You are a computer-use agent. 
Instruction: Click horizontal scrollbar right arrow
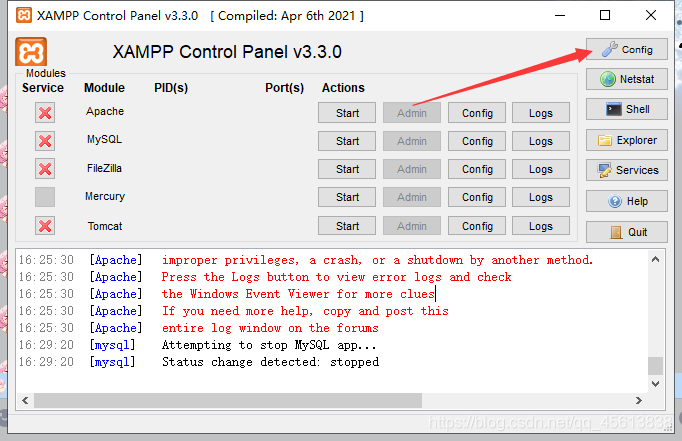(x=639, y=401)
